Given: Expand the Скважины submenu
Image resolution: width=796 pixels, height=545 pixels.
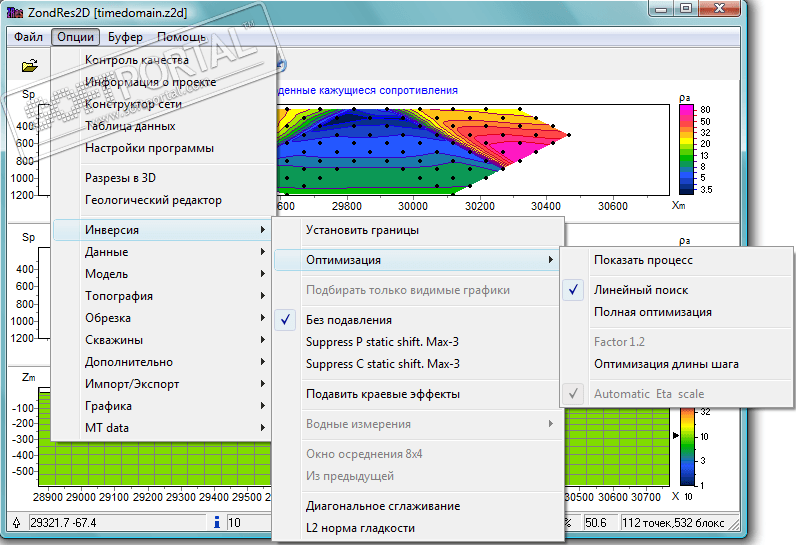Looking at the screenshot, I should click(x=162, y=340).
